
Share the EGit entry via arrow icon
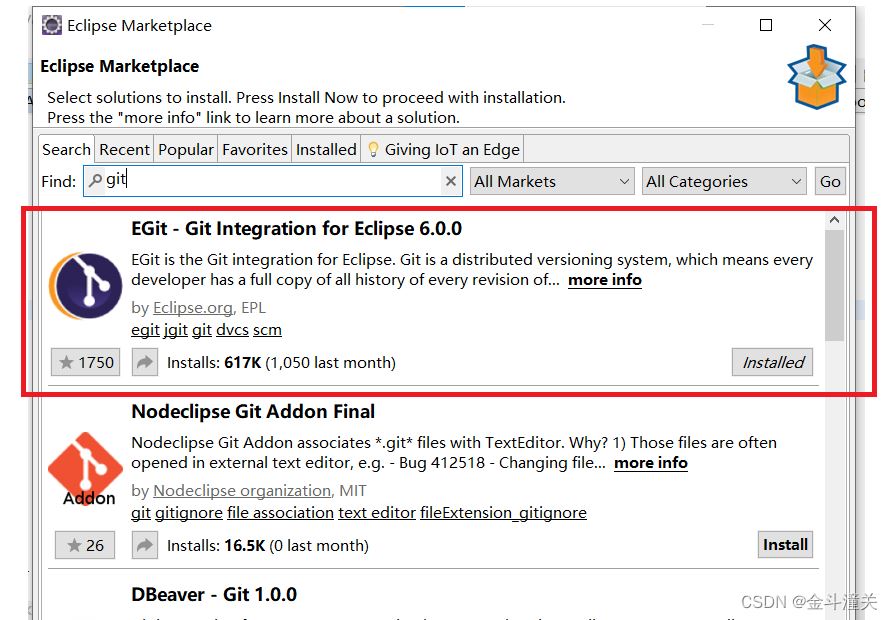click(145, 362)
